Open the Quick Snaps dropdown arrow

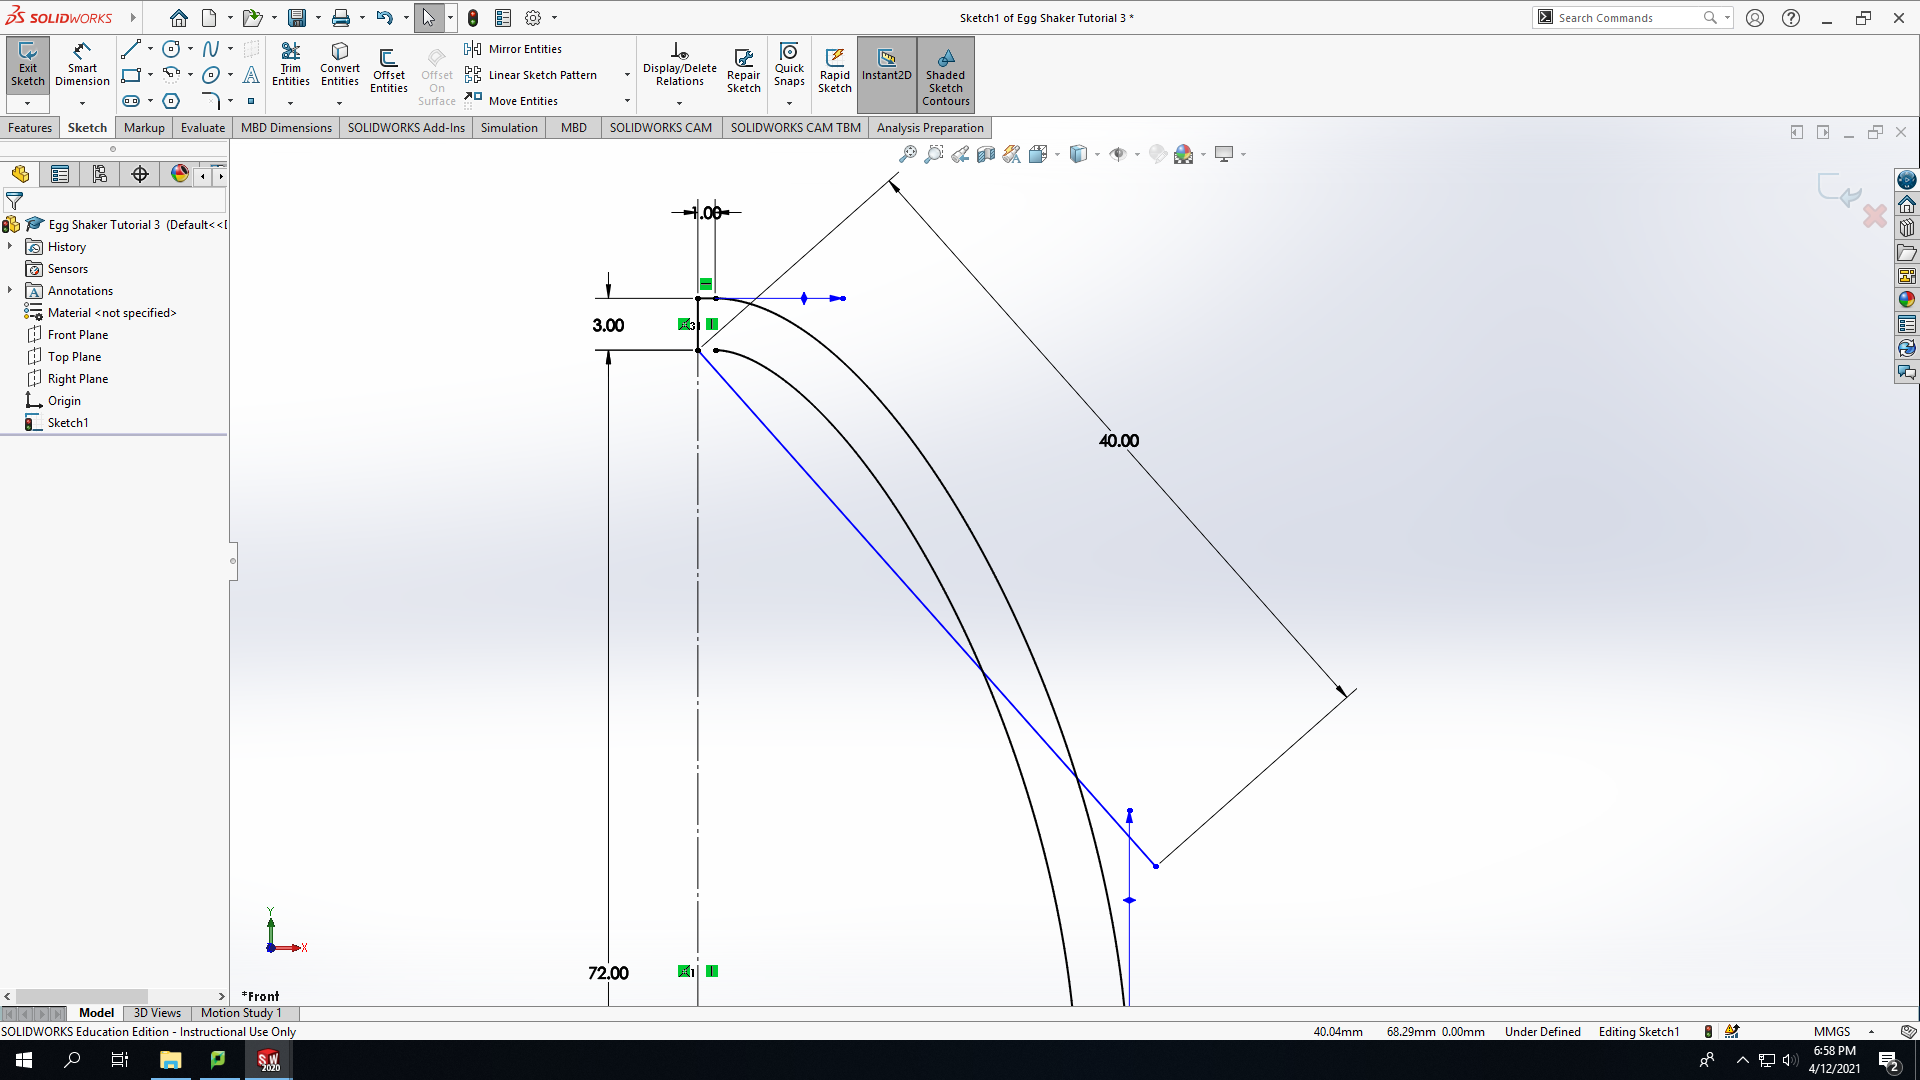[789, 103]
